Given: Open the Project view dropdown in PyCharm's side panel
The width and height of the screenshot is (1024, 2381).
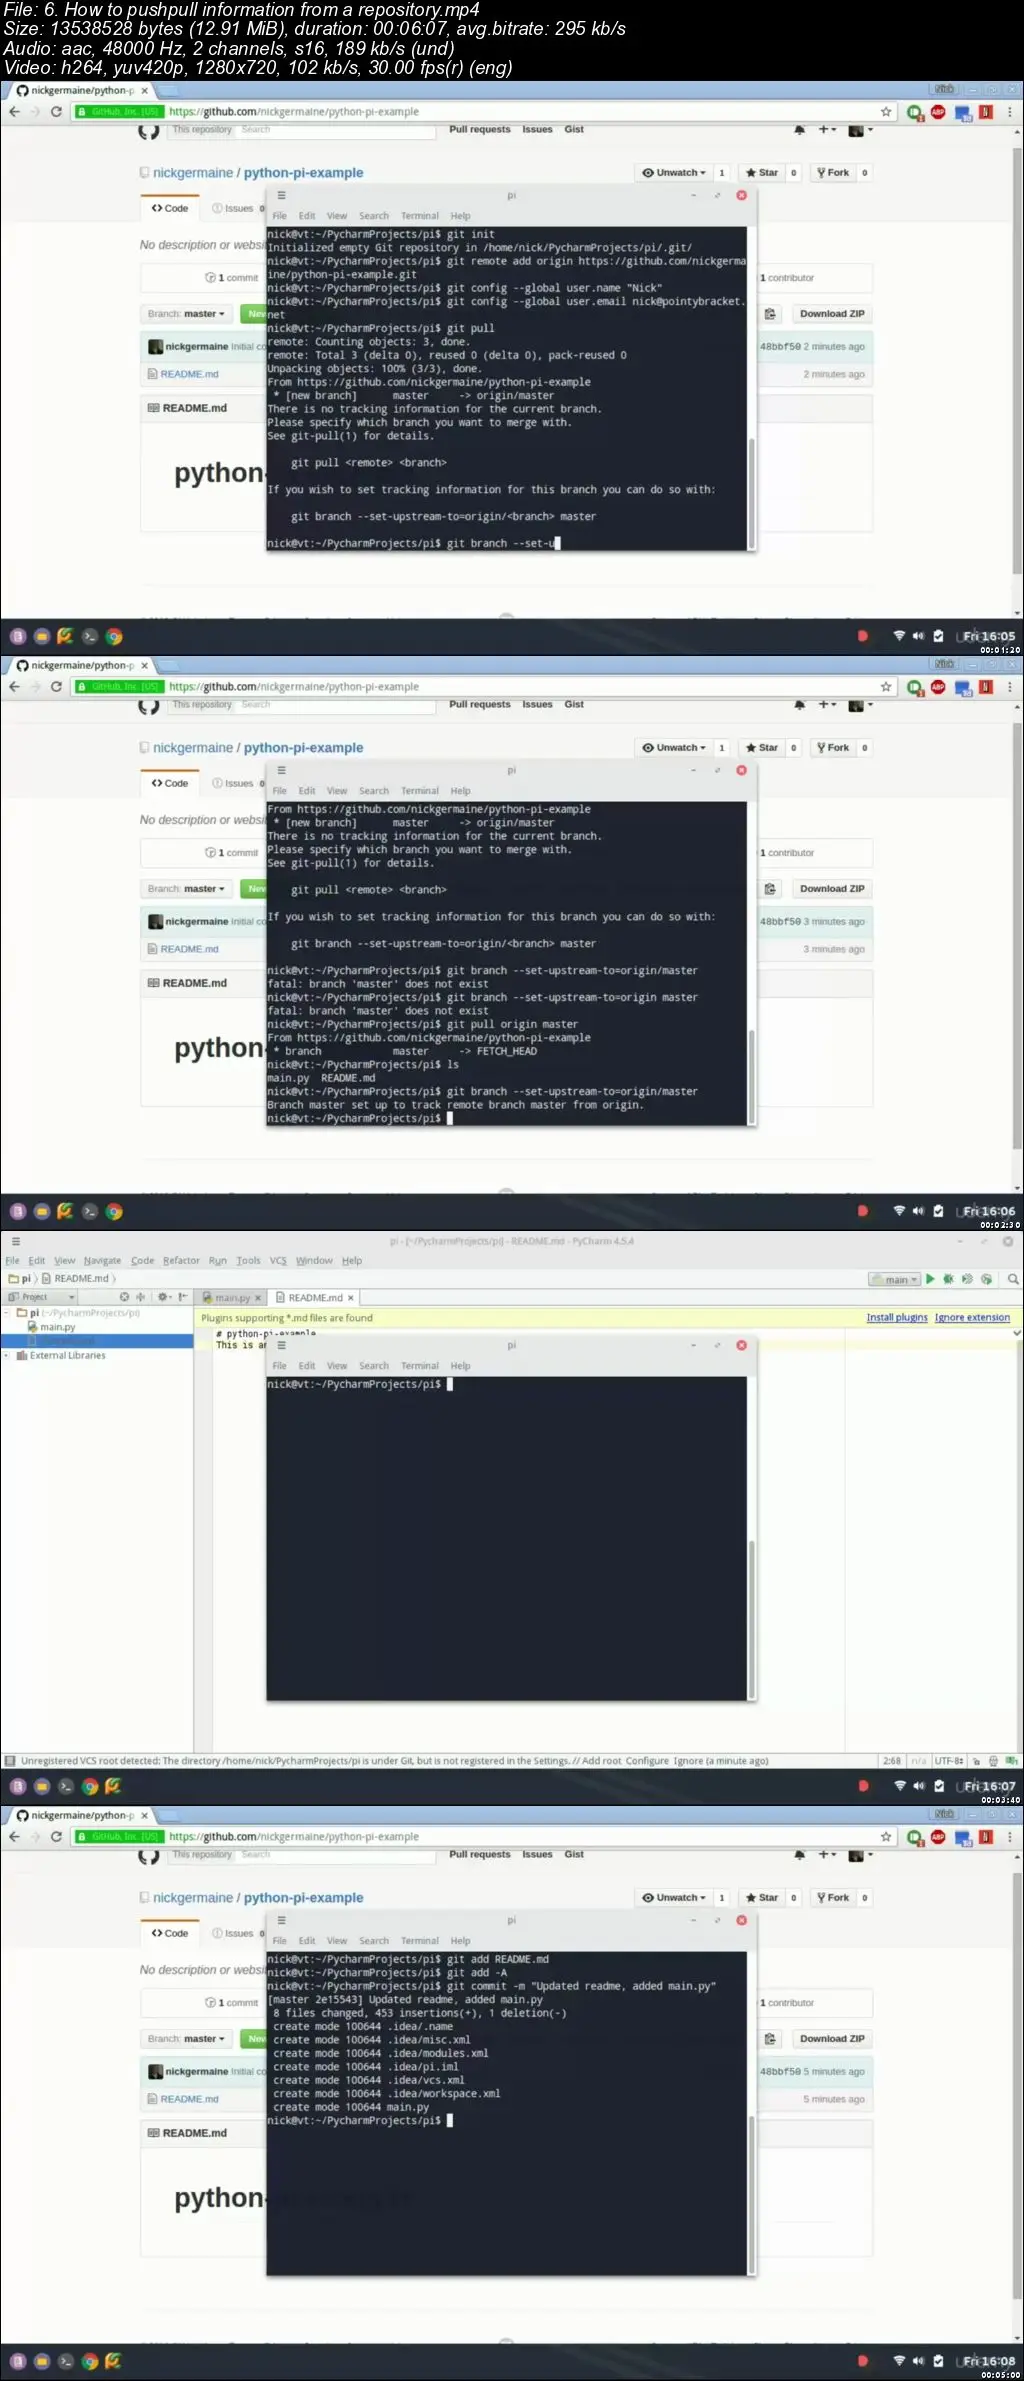Looking at the screenshot, I should coord(42,1297).
